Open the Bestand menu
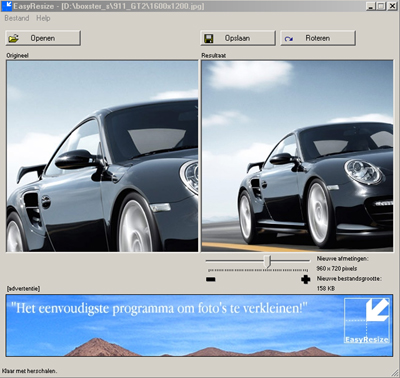Screen dimensions: 400x378 (17, 18)
